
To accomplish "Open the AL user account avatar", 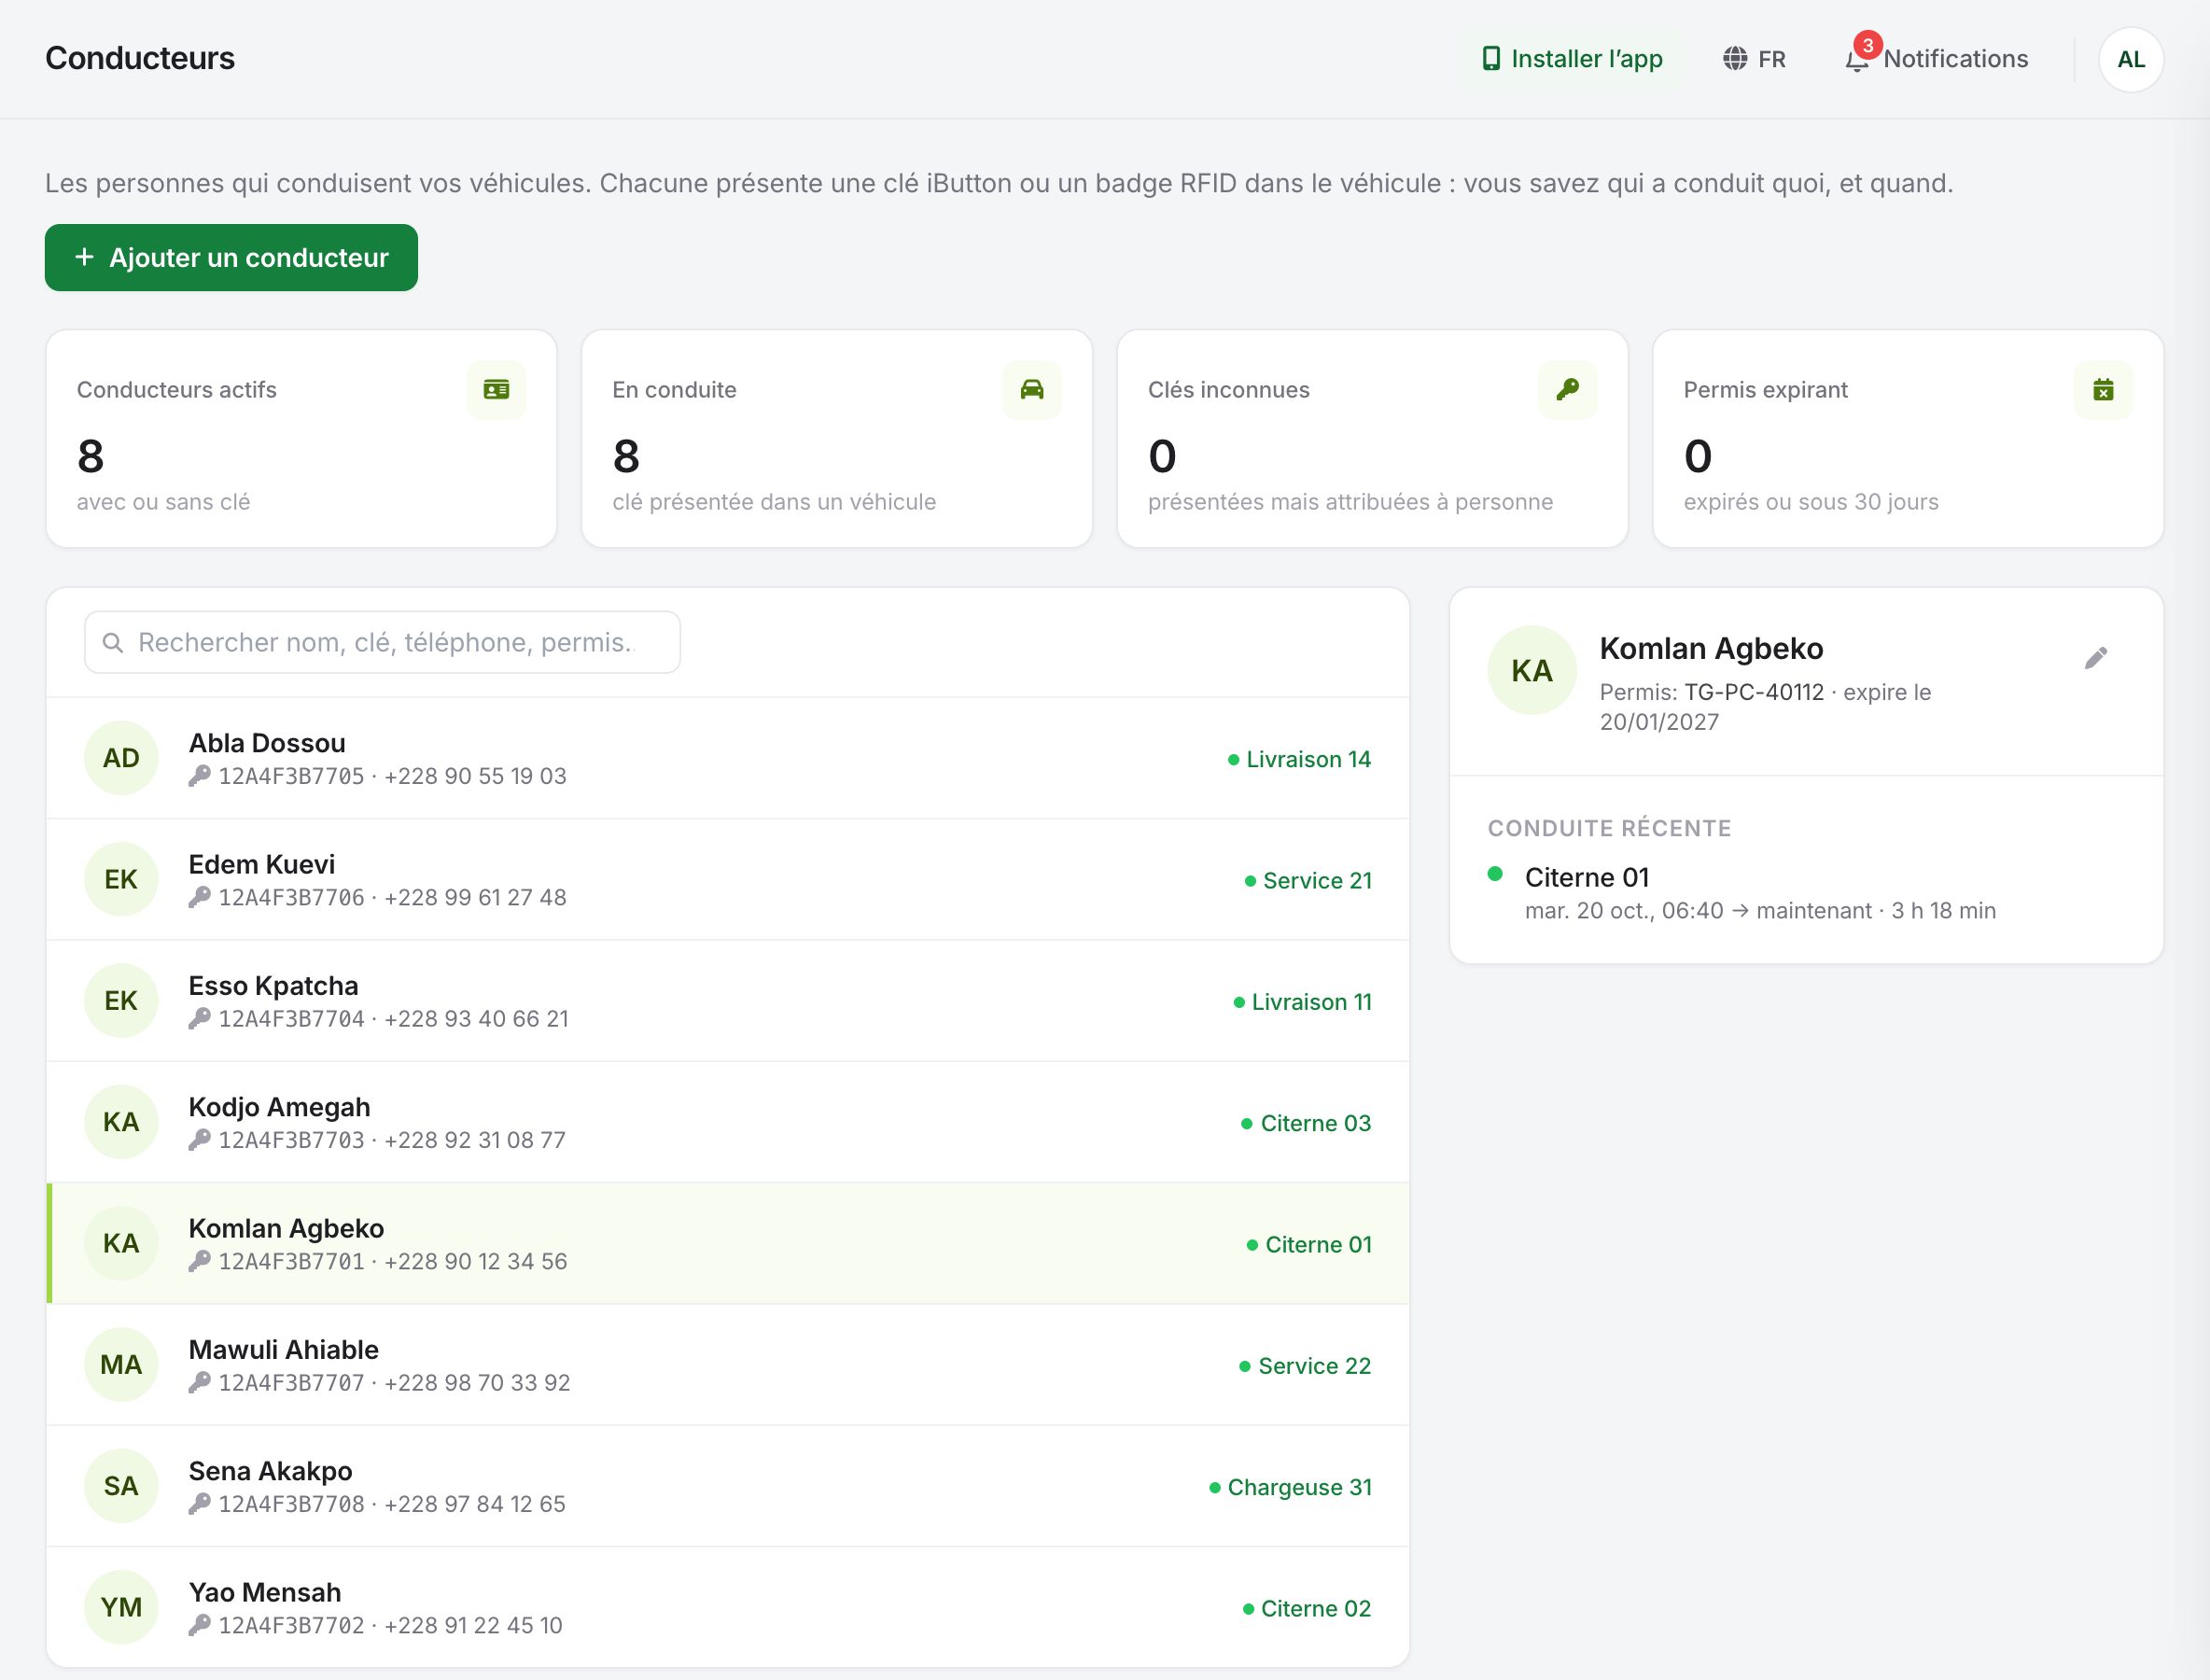I will tap(2131, 59).
